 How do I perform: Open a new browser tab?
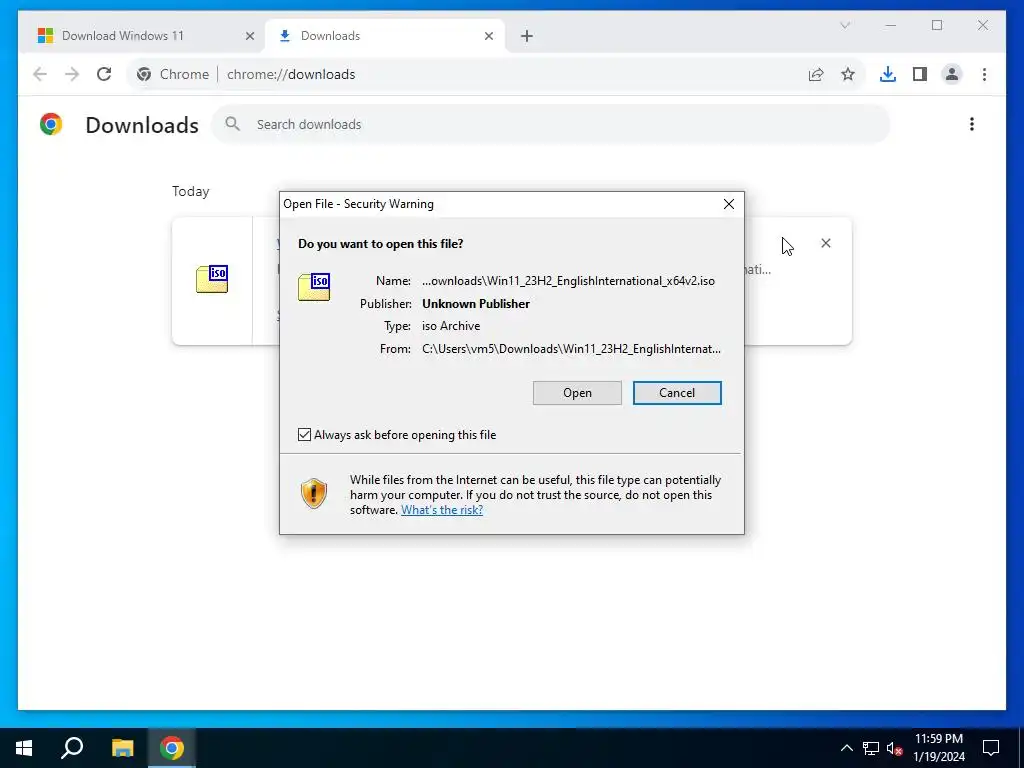tap(526, 36)
